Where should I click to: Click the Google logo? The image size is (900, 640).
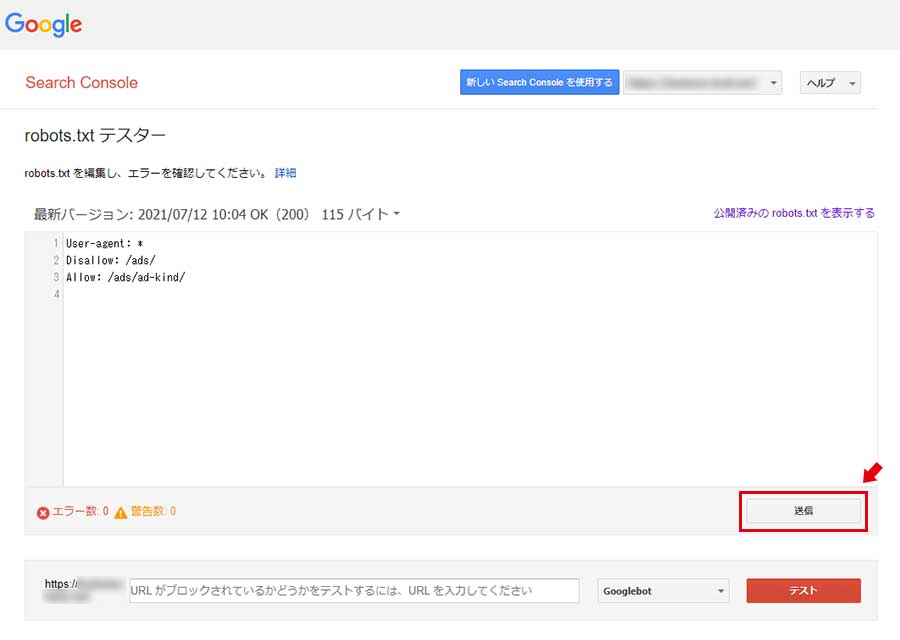44,25
